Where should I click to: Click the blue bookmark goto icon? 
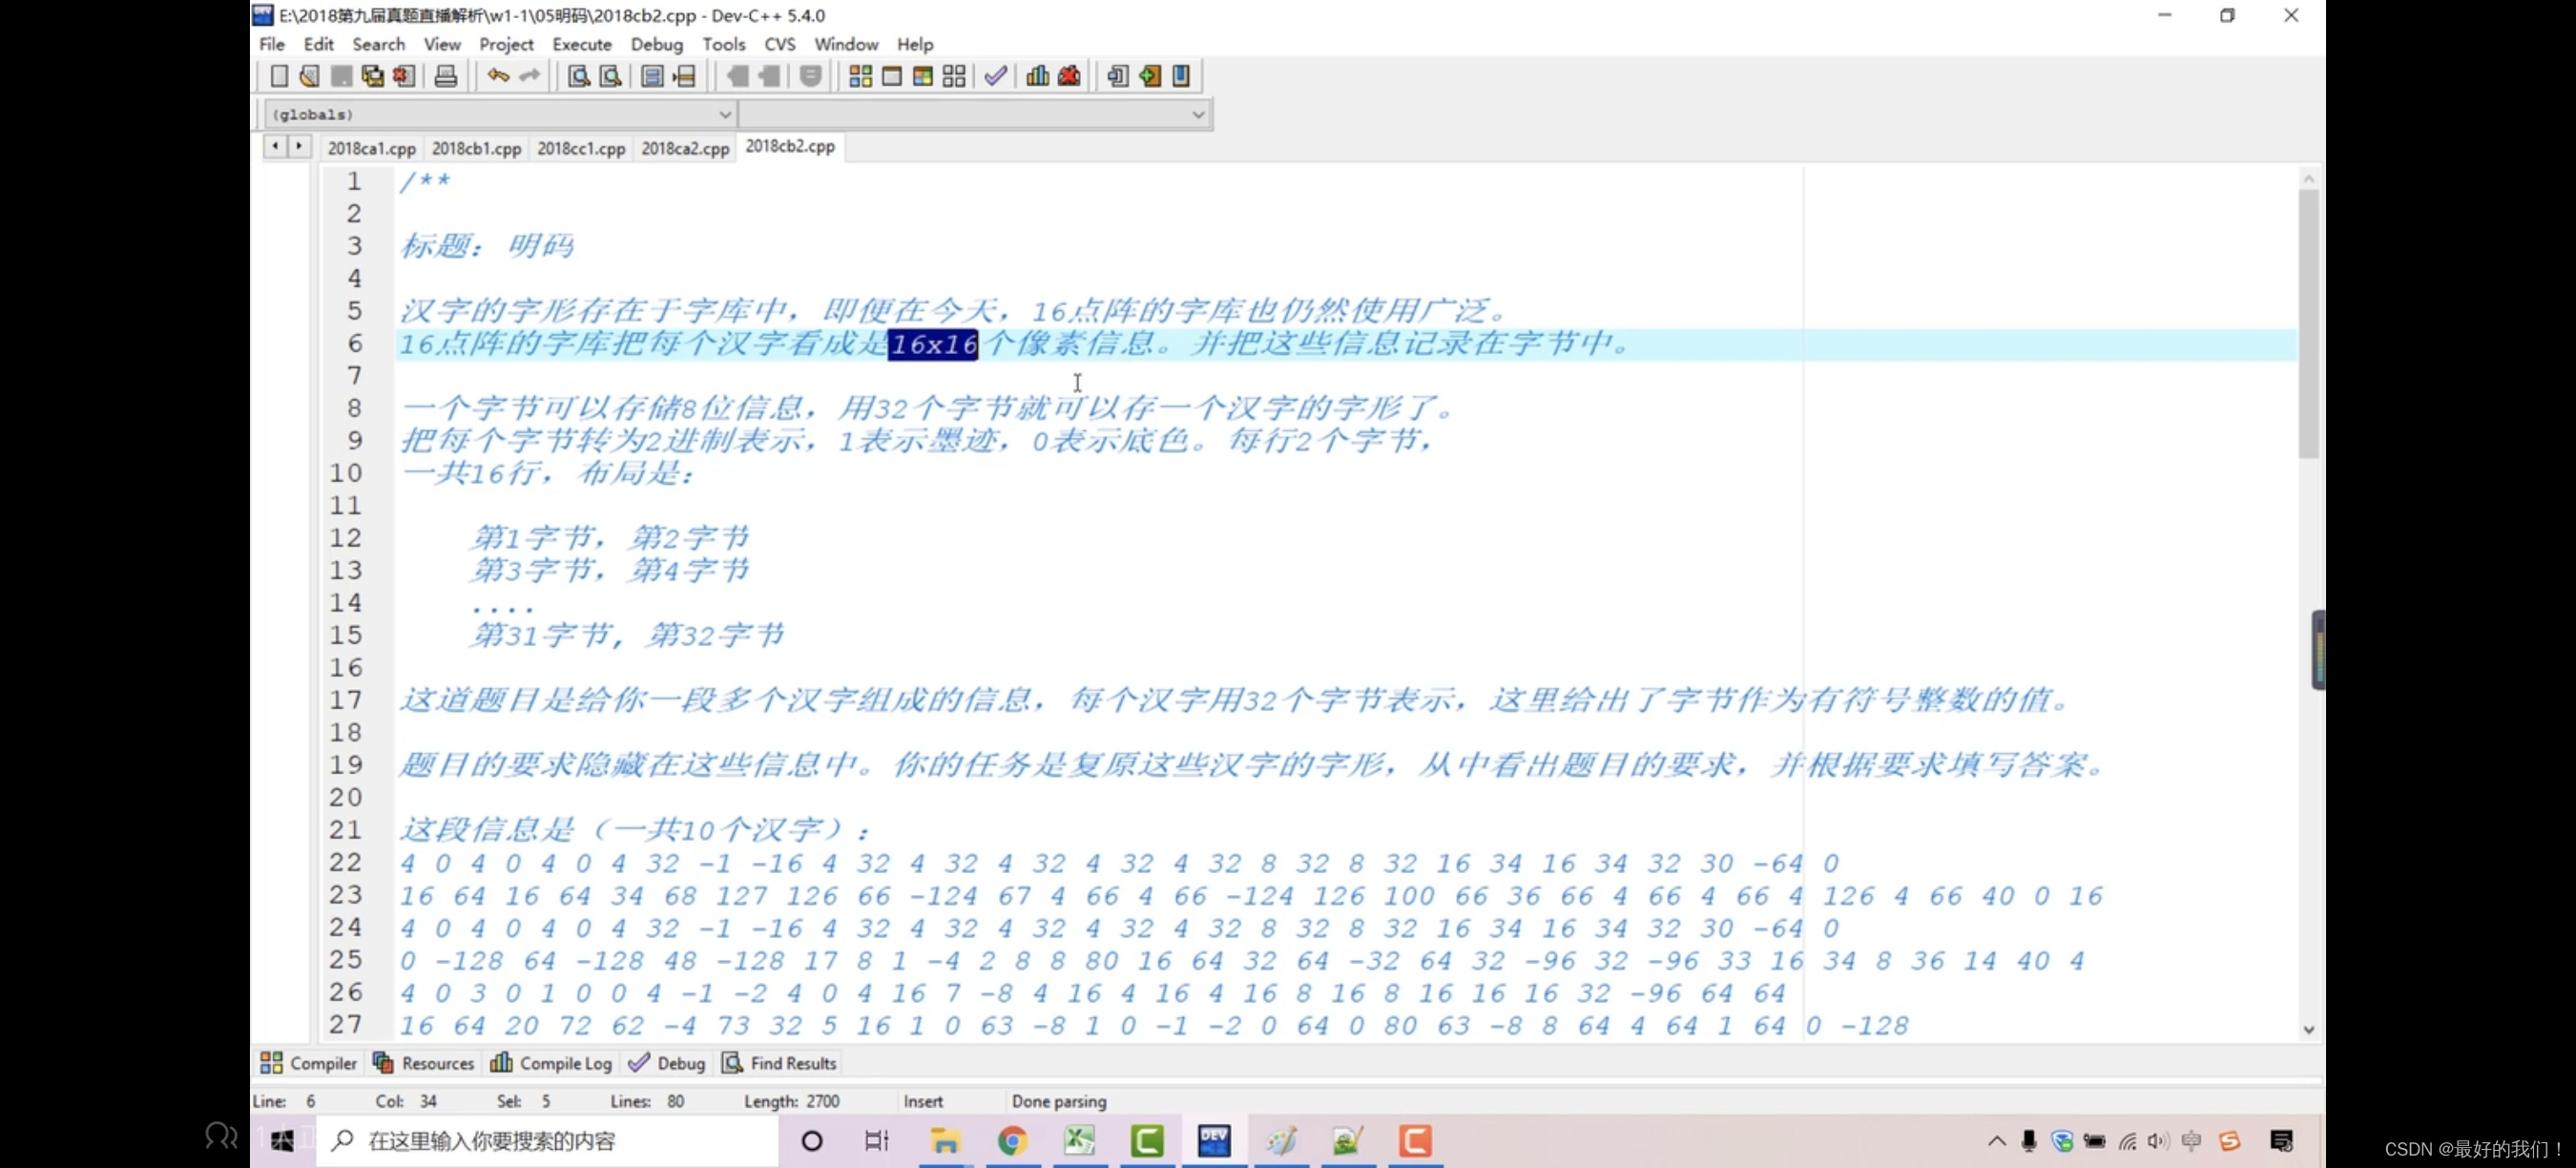coord(1181,76)
